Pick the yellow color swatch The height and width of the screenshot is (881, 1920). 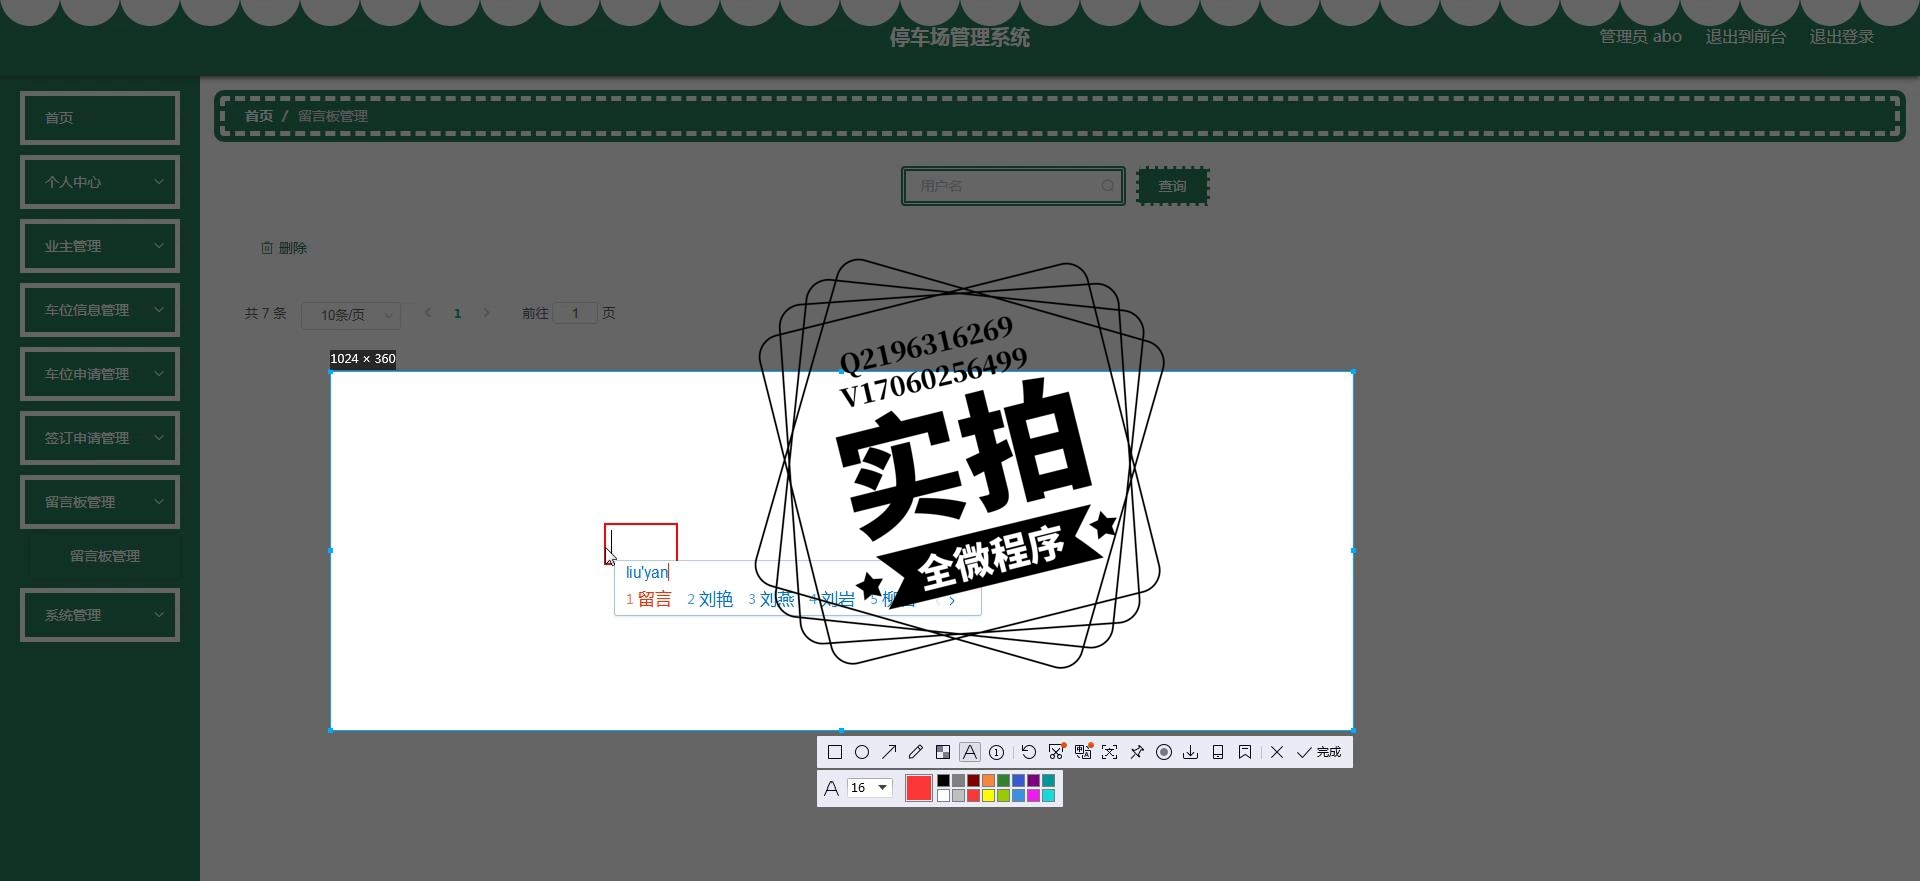click(x=989, y=796)
